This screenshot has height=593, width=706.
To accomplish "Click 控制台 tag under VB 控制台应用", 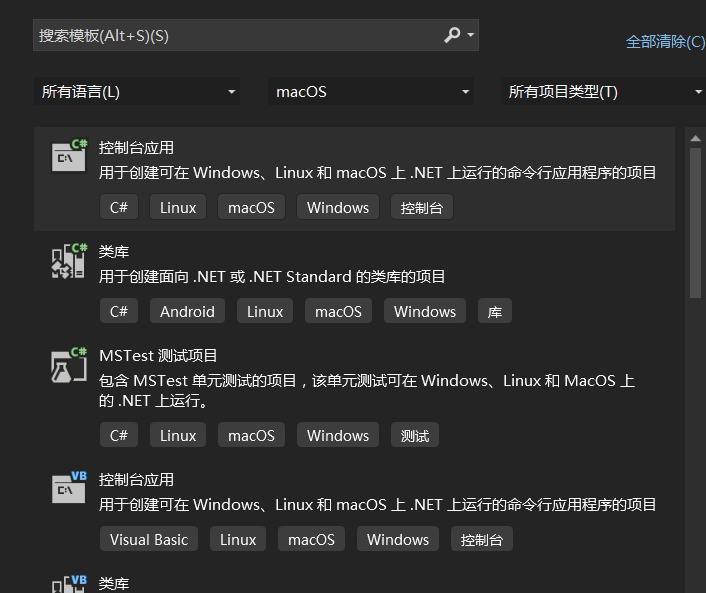I will (x=482, y=539).
